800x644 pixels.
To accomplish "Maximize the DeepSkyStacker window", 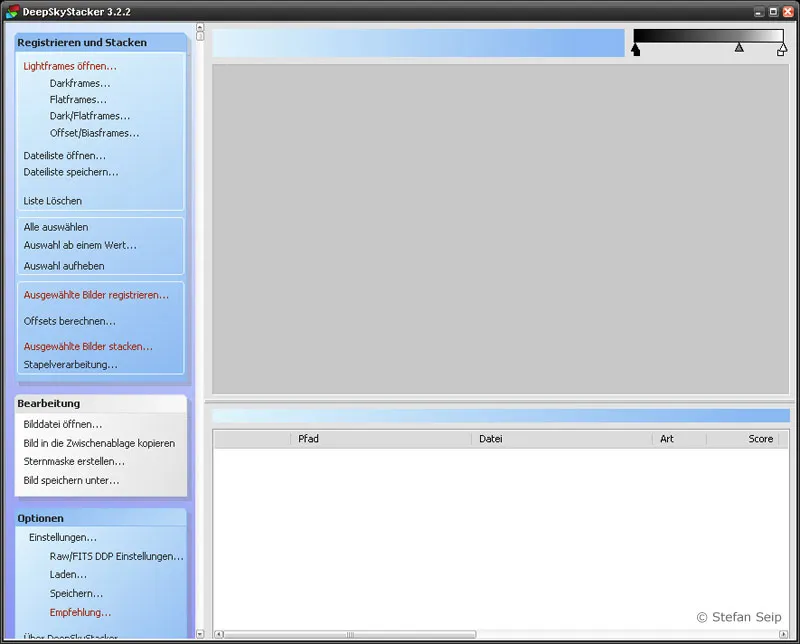I will pyautogui.click(x=773, y=12).
